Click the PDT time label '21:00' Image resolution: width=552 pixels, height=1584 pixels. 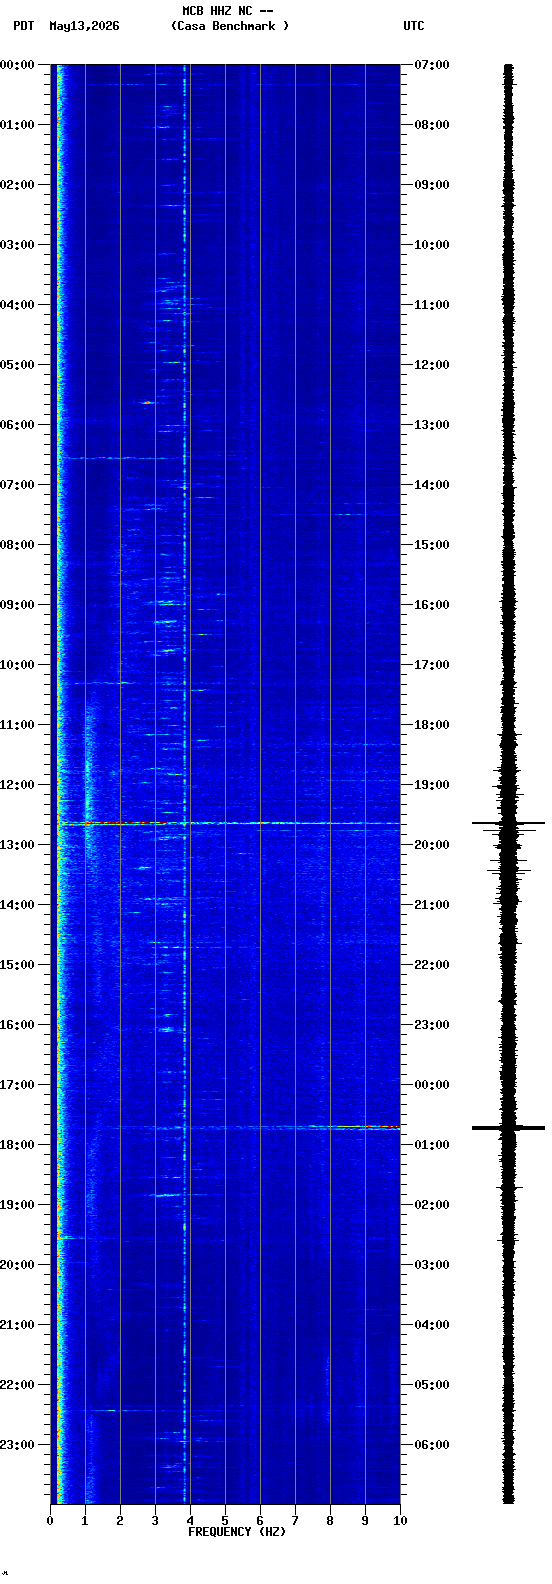[17, 1325]
